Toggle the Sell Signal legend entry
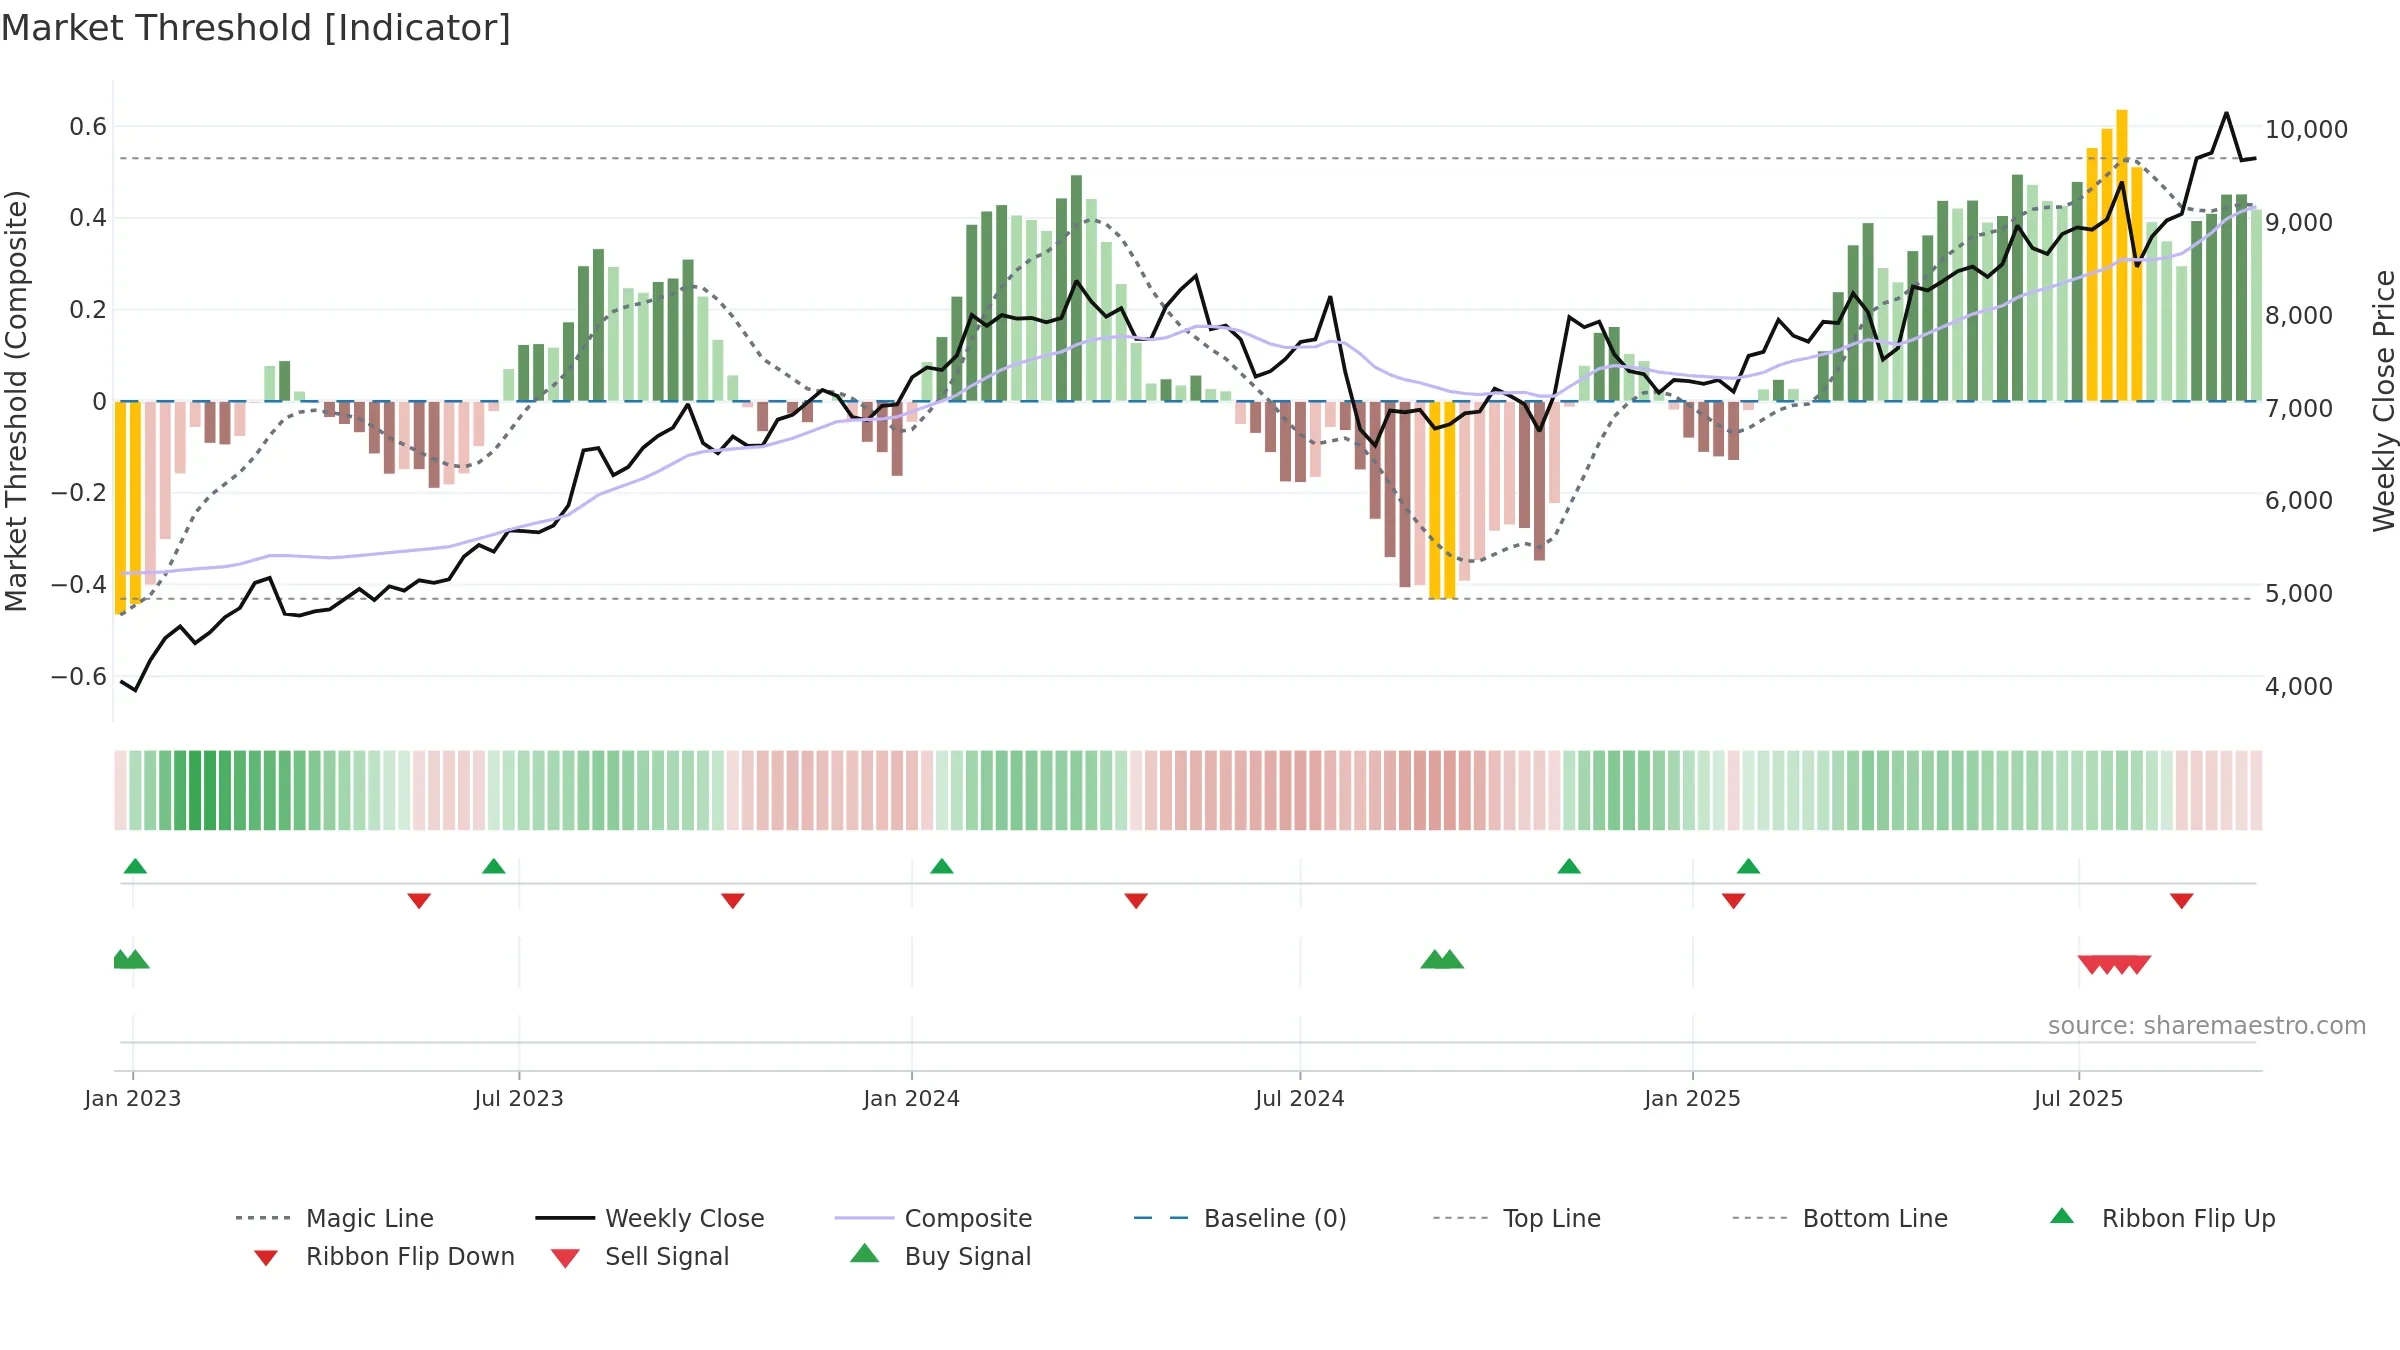The width and height of the screenshot is (2400, 1350). click(x=640, y=1256)
